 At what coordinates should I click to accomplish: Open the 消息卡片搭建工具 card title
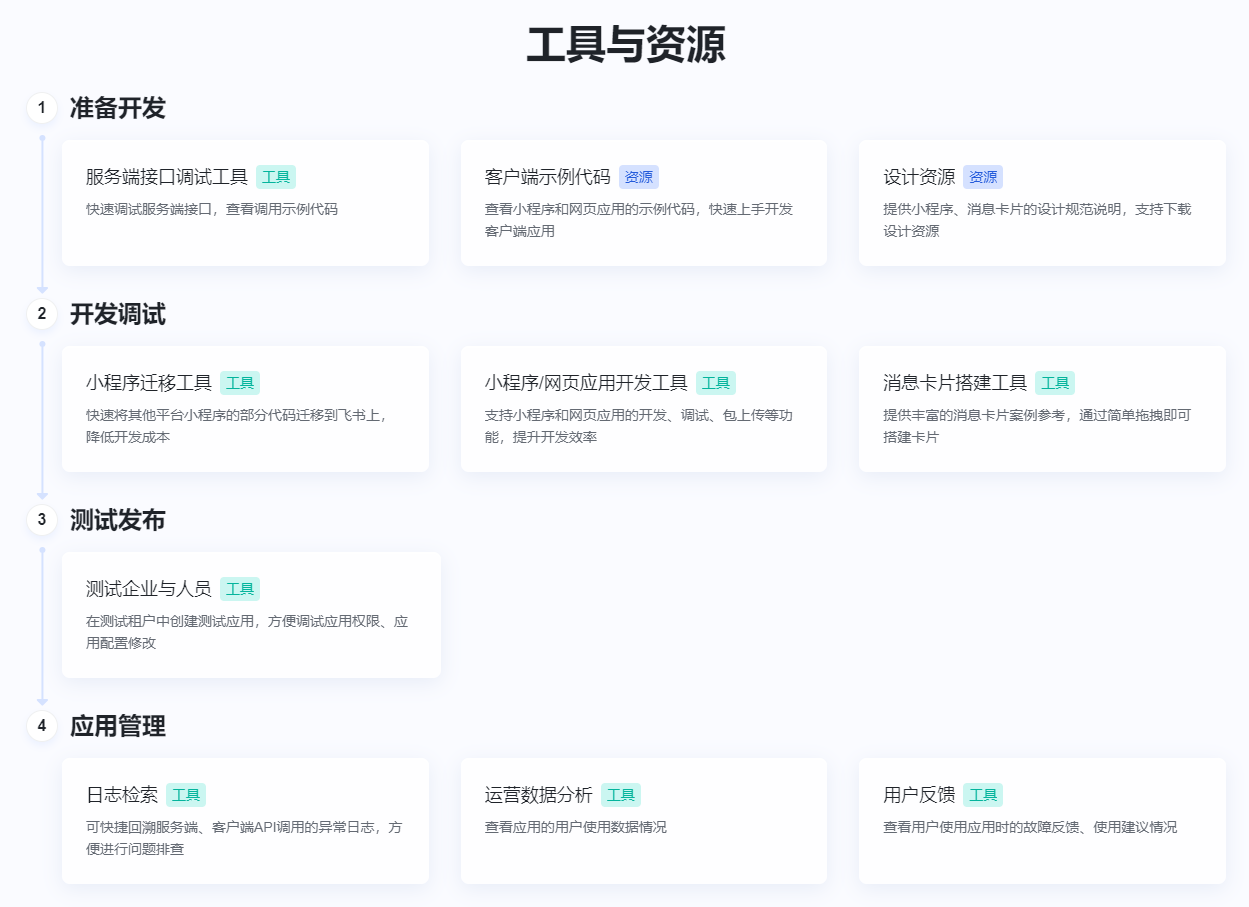tap(955, 383)
